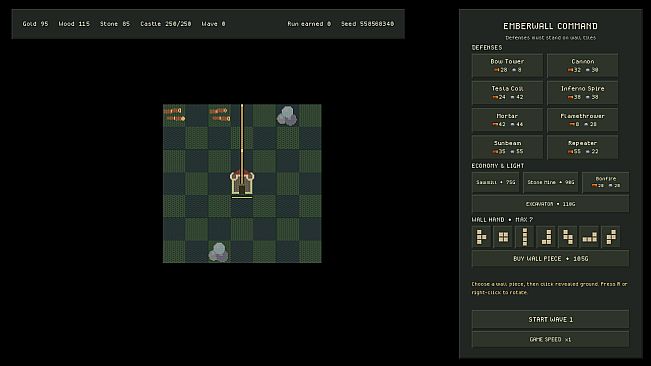The image size is (651, 366).
Task: Click the Wave 0 indicator
Action: coord(213,24)
